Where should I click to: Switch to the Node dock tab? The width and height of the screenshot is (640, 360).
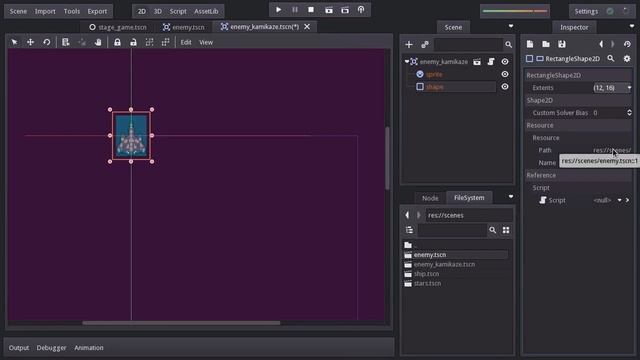click(430, 198)
